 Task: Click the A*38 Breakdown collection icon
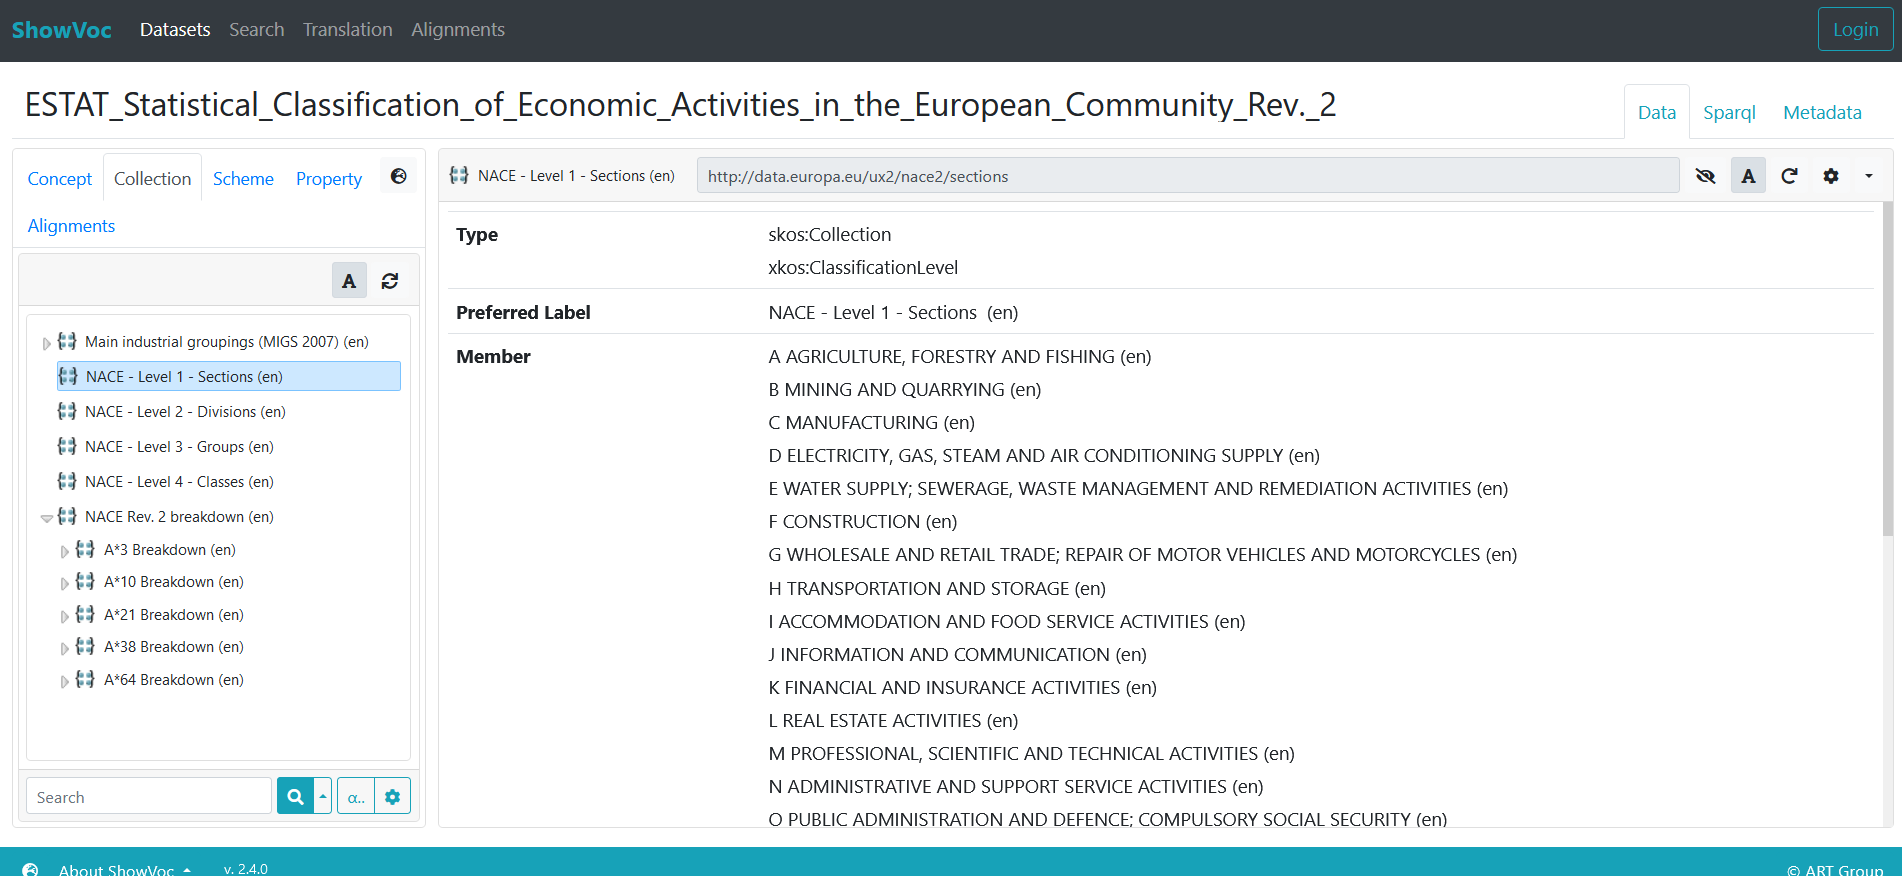click(x=86, y=646)
